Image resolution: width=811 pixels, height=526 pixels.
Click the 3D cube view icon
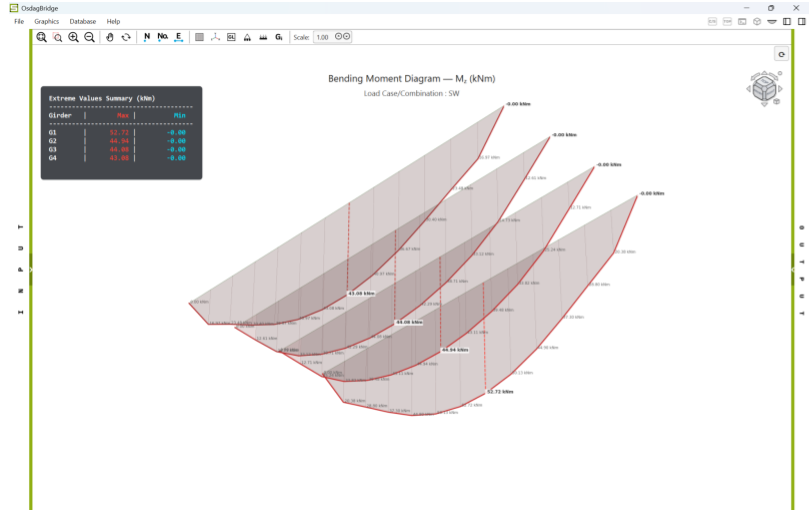pos(757,22)
